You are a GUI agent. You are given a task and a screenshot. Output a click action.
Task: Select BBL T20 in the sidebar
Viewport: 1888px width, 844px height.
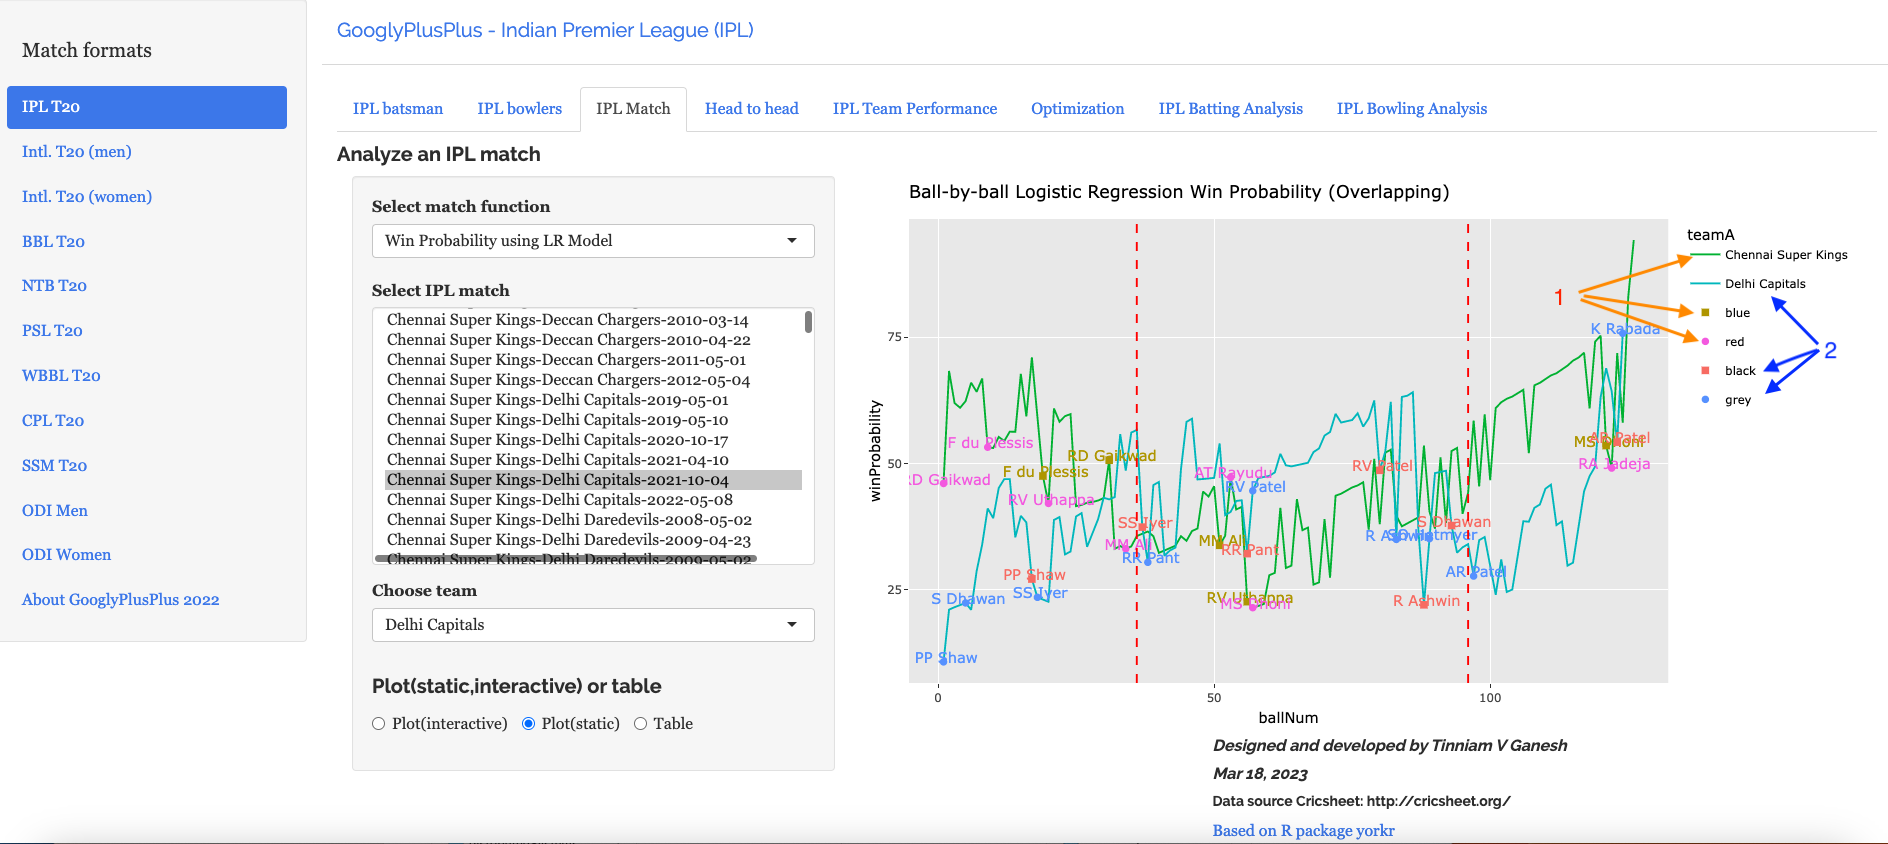pyautogui.click(x=53, y=242)
